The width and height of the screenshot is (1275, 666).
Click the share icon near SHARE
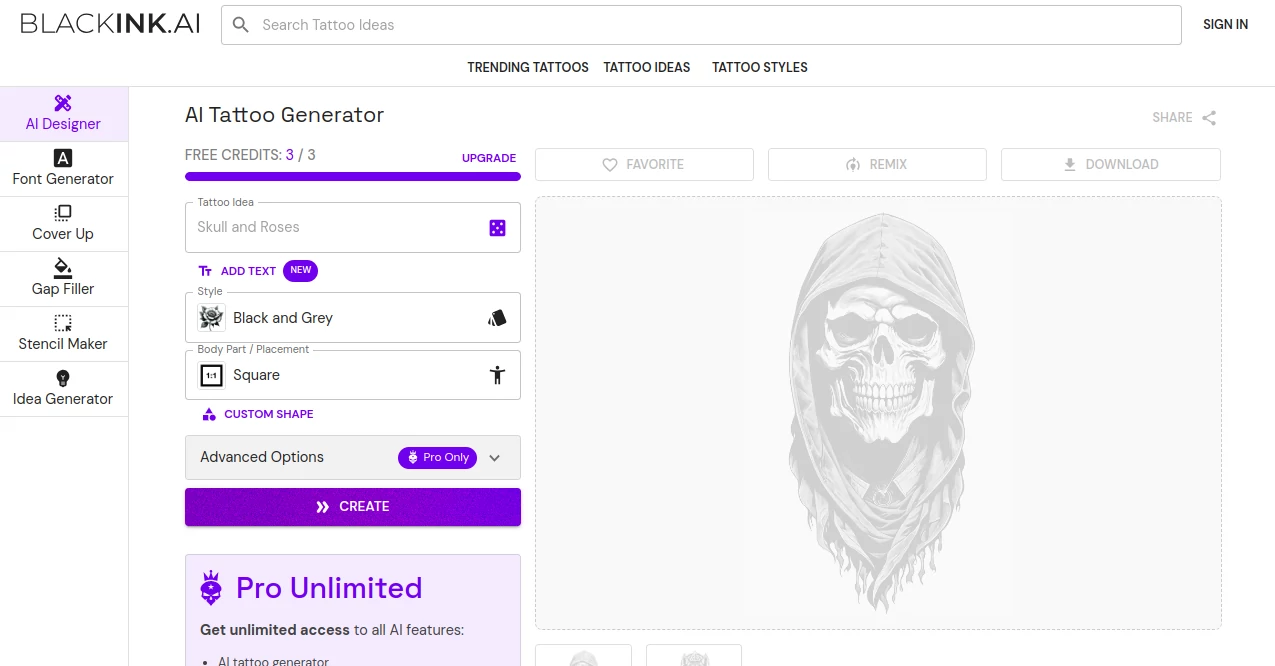pos(1209,118)
